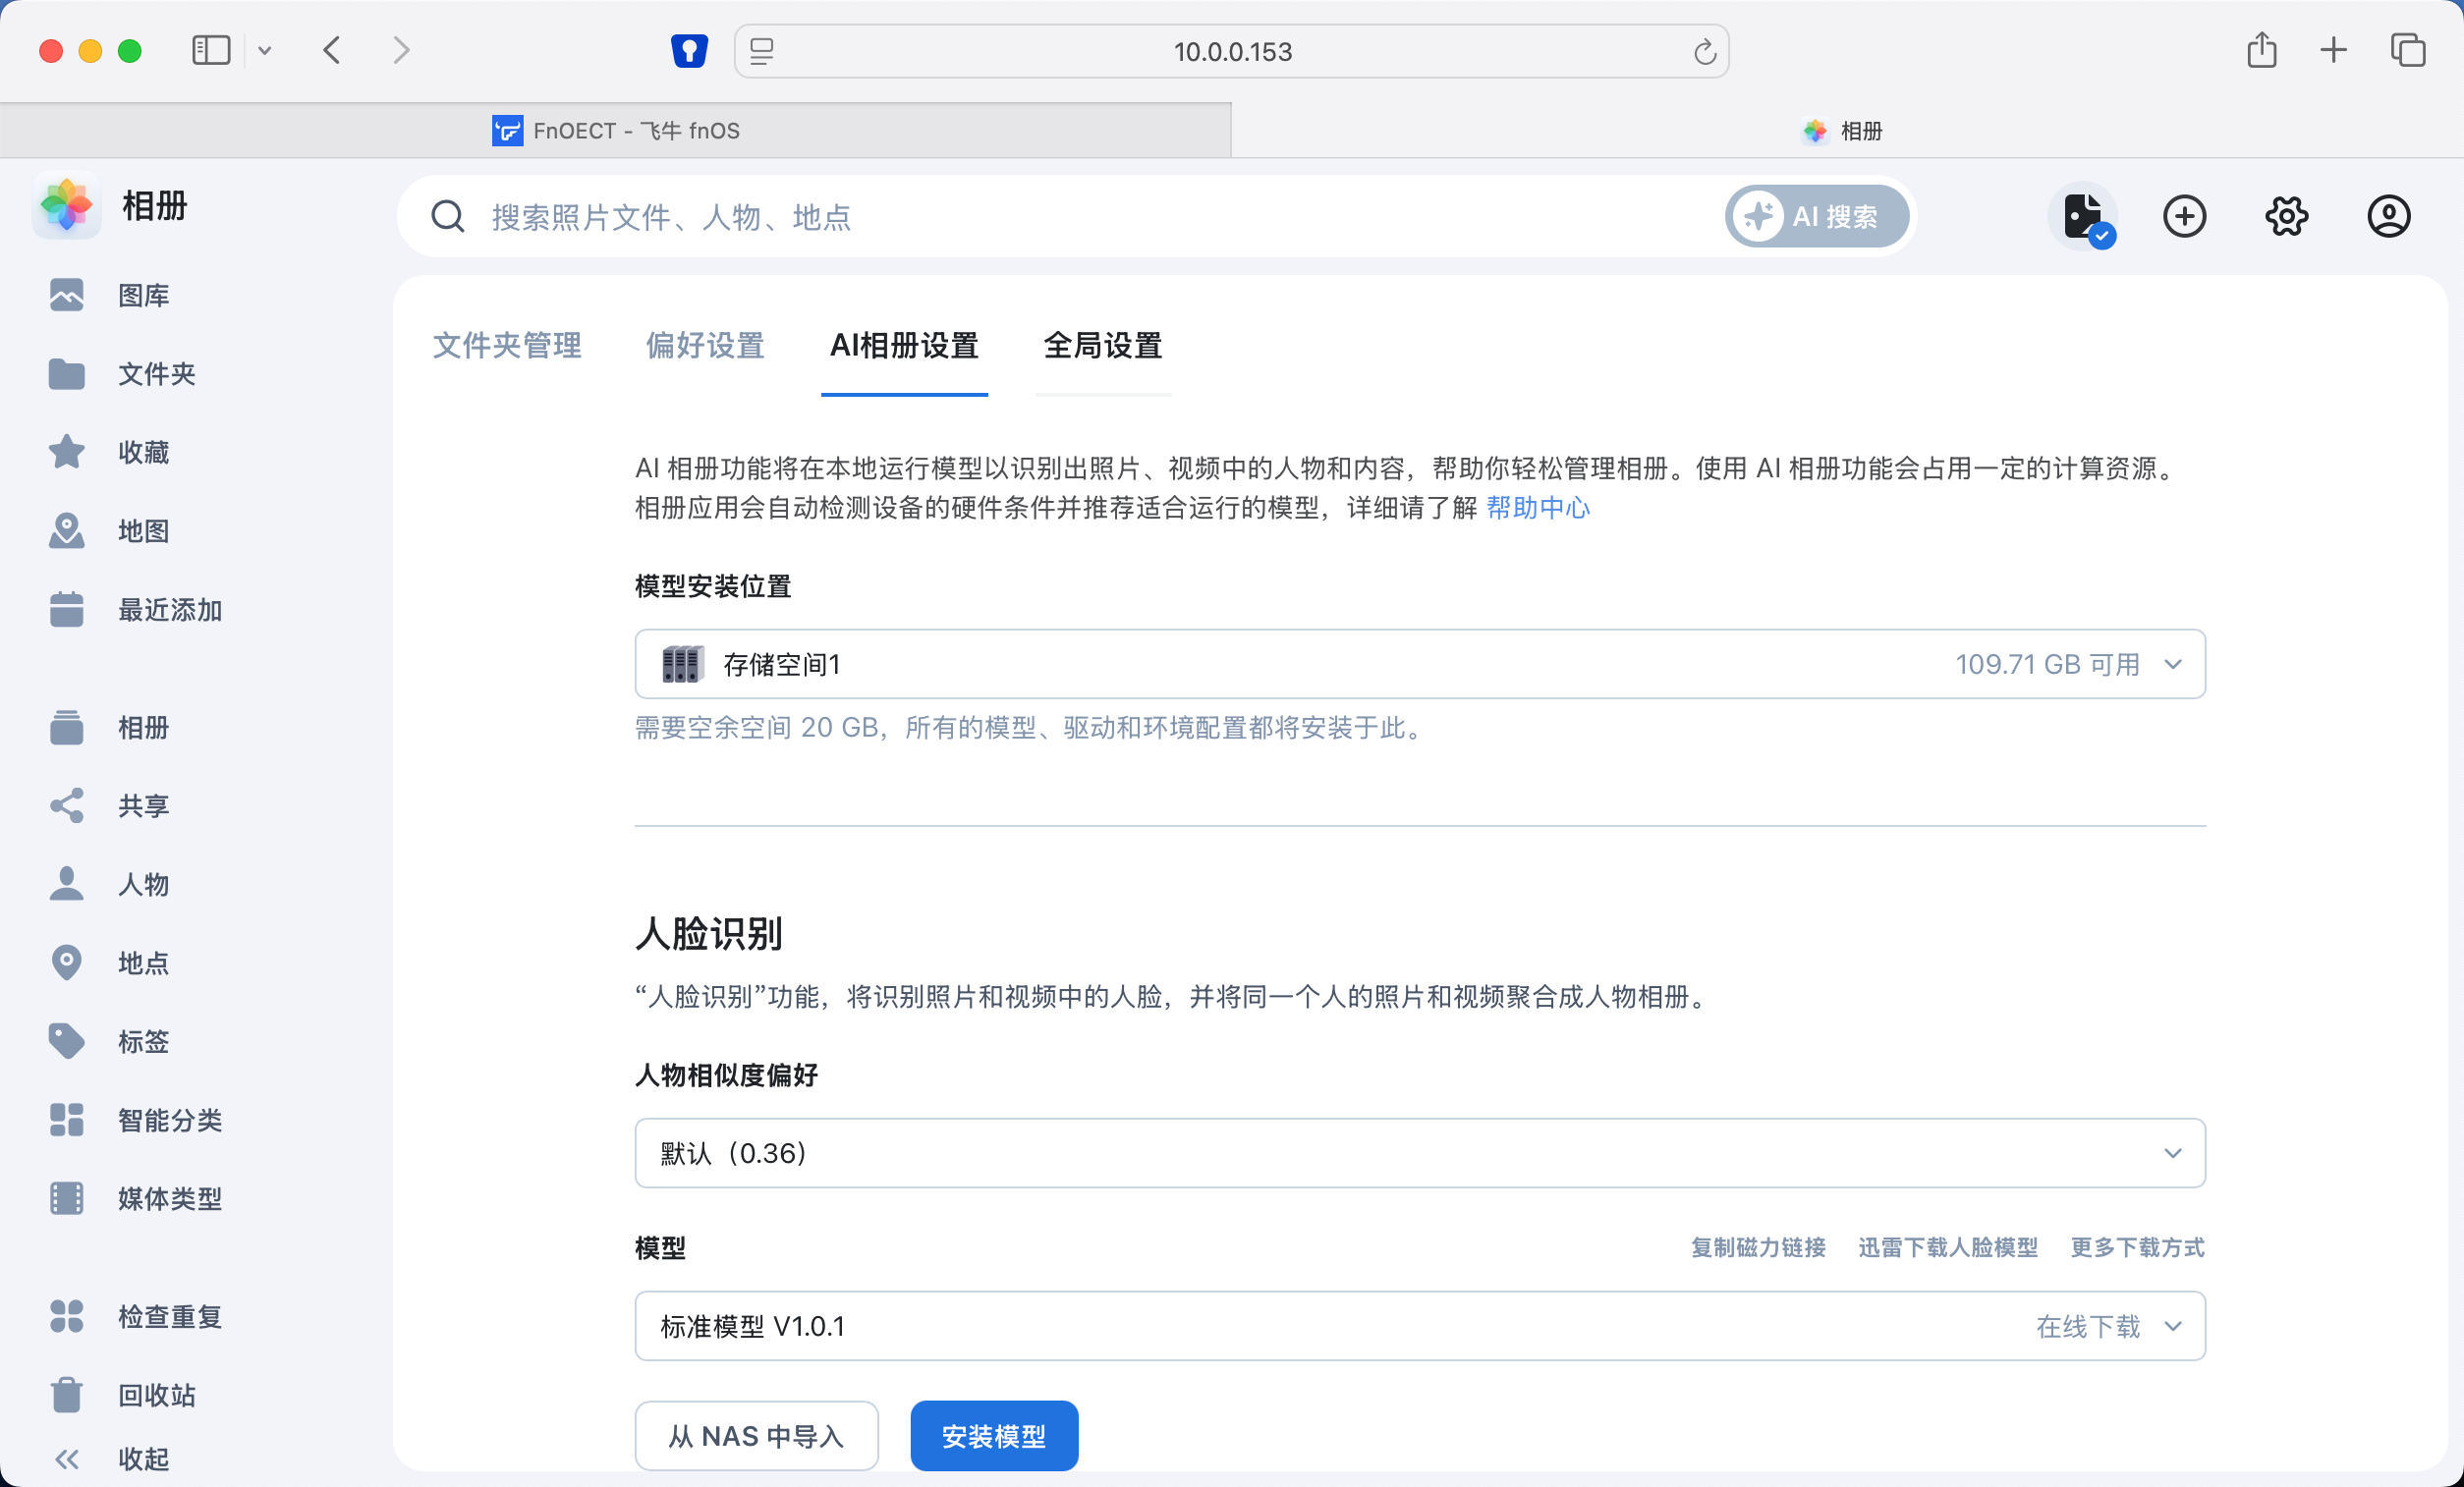
Task: Open the 人物 people albums
Action: pyautogui.click(x=143, y=884)
